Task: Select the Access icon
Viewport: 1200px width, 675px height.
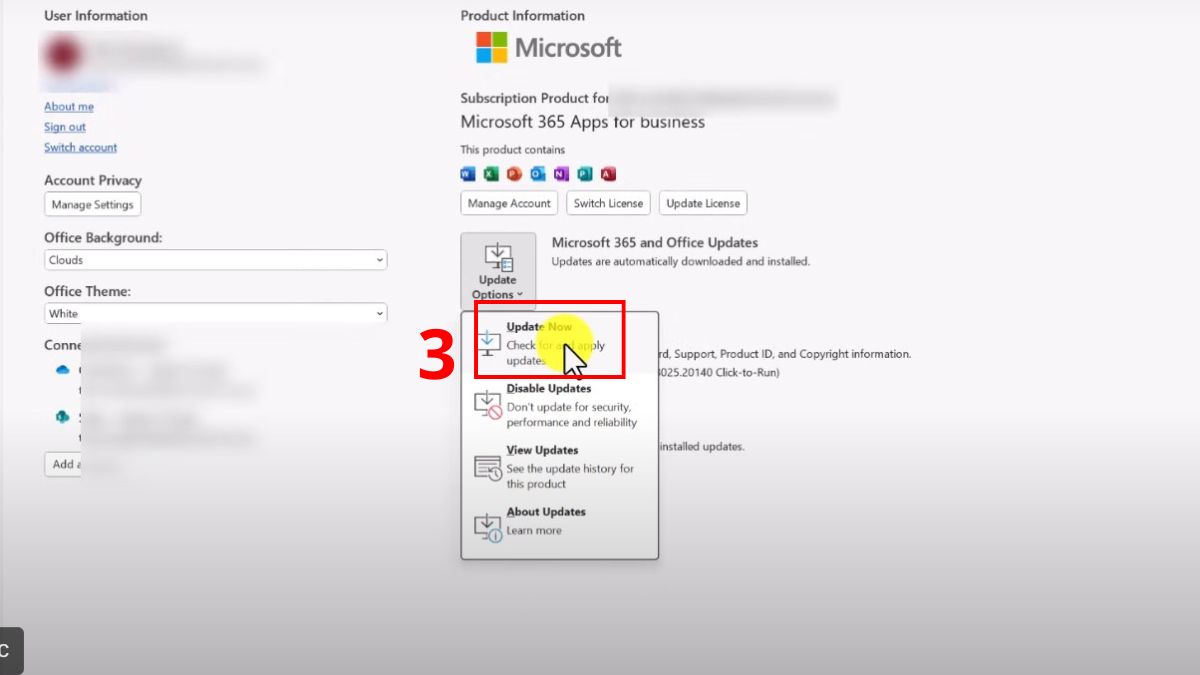Action: point(607,173)
